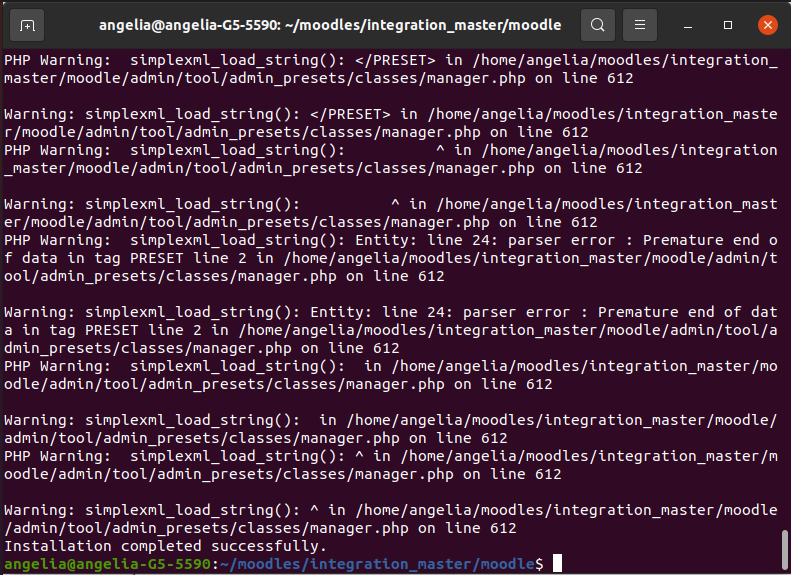791x575 pixels.
Task: Click the "Installation completed successfully." line
Action: coord(165,546)
